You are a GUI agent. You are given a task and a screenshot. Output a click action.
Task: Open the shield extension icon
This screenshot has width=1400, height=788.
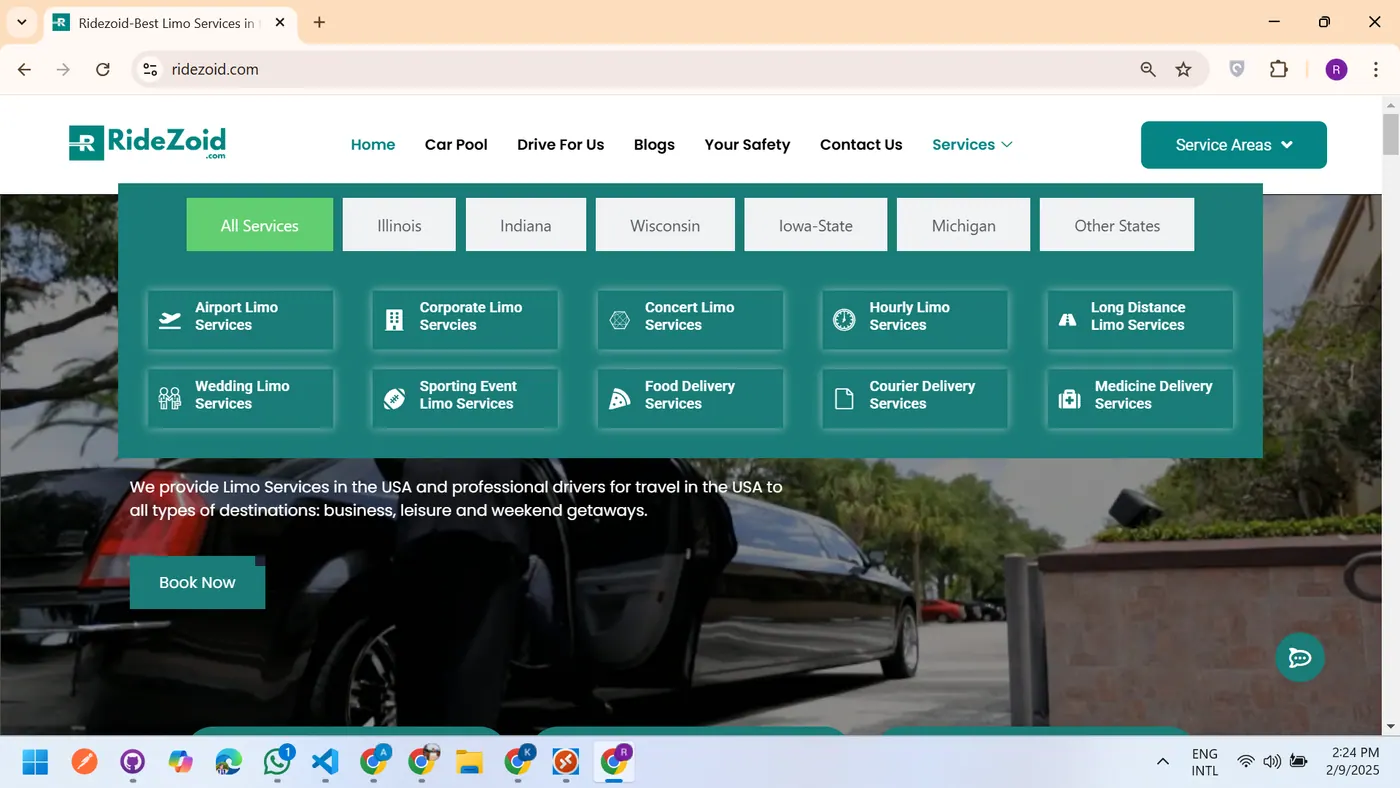pos(1237,69)
